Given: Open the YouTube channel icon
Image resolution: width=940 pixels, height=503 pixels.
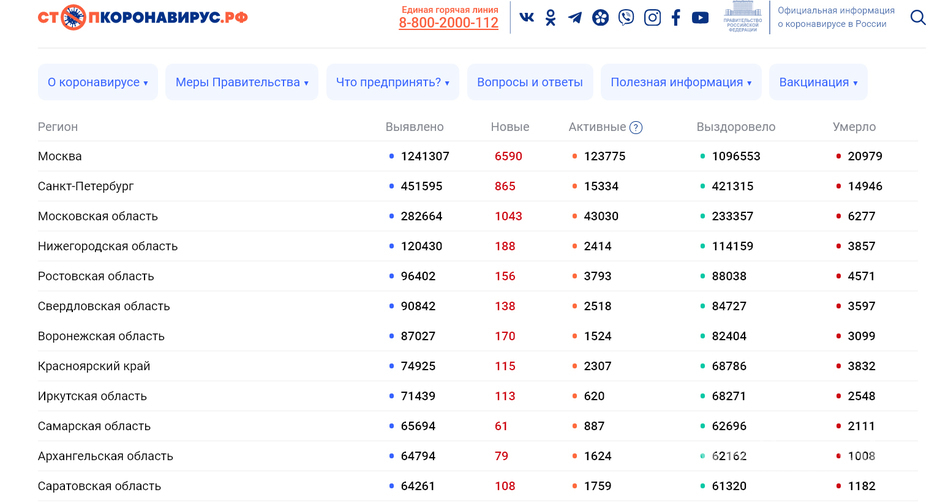Looking at the screenshot, I should coord(700,18).
